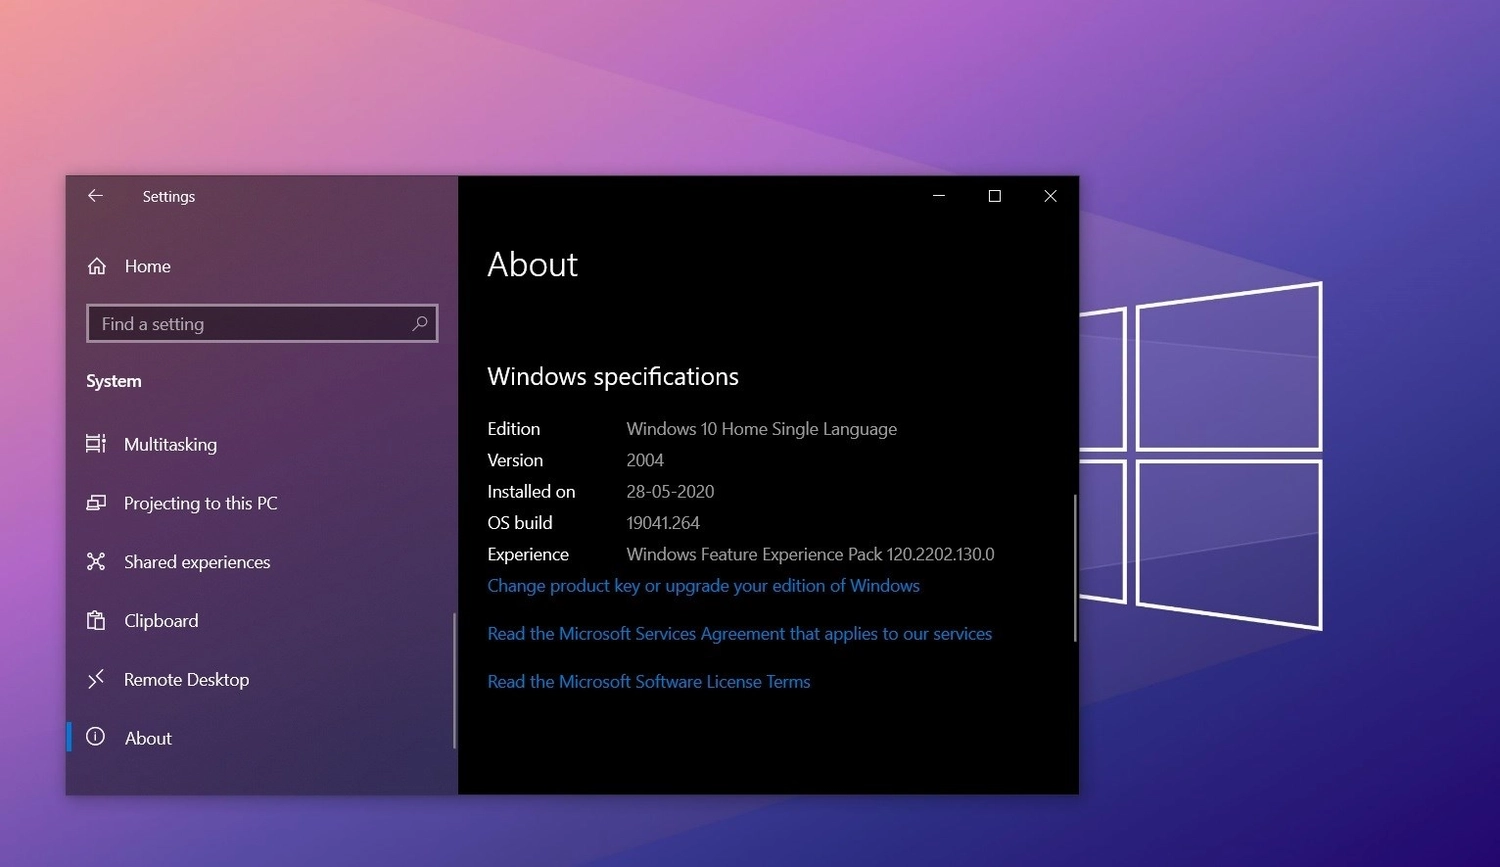Read the Microsoft Services Agreement link
This screenshot has width=1500, height=867.
(739, 633)
